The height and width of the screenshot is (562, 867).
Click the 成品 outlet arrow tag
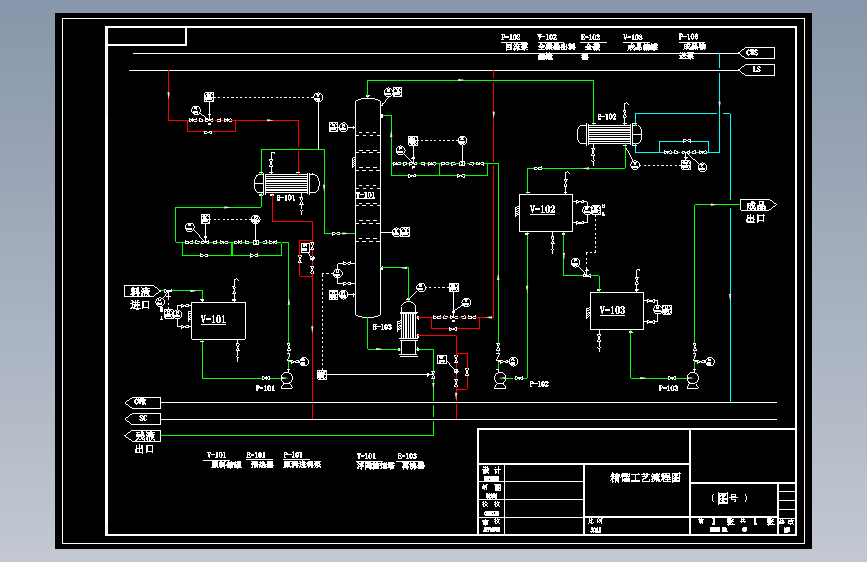click(x=758, y=205)
